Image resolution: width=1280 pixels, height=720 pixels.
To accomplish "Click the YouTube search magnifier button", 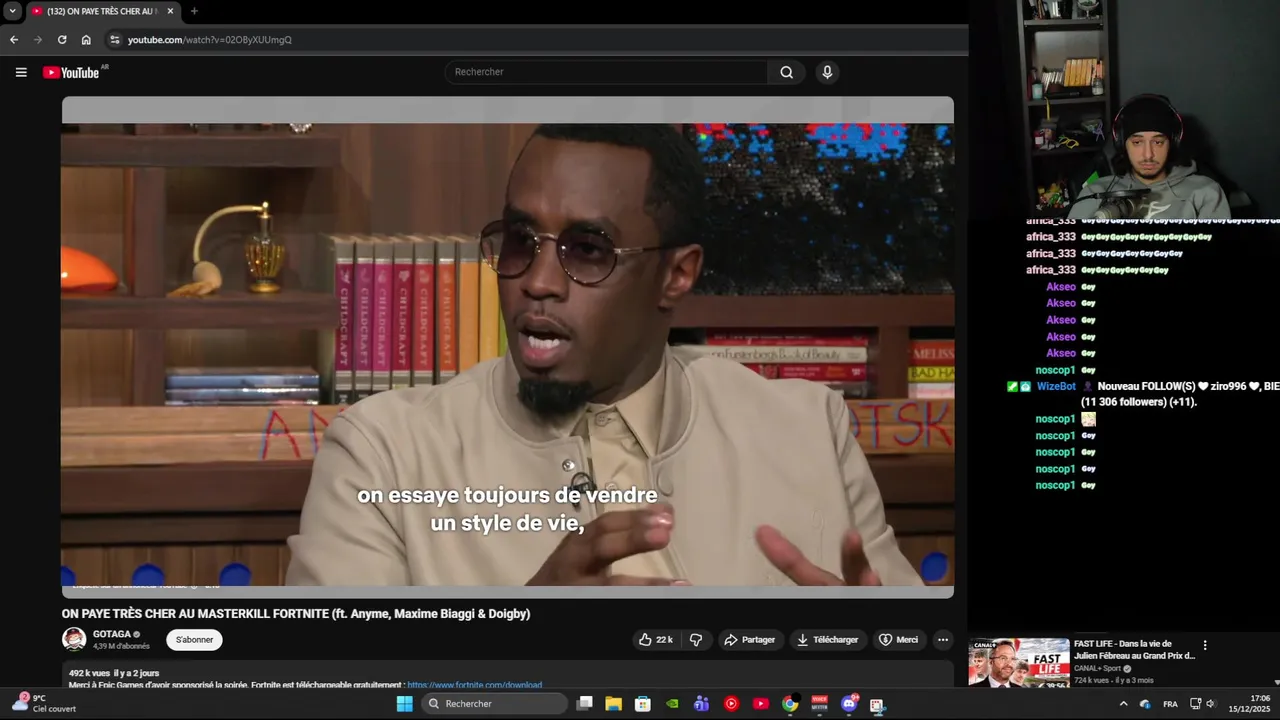I will (786, 72).
